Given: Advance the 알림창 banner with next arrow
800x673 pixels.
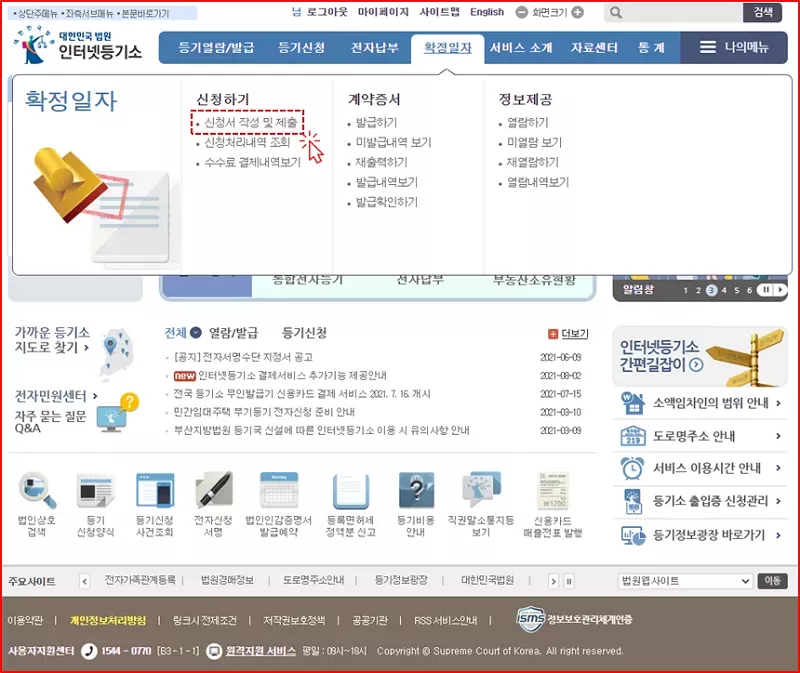Looking at the screenshot, I should (x=780, y=290).
